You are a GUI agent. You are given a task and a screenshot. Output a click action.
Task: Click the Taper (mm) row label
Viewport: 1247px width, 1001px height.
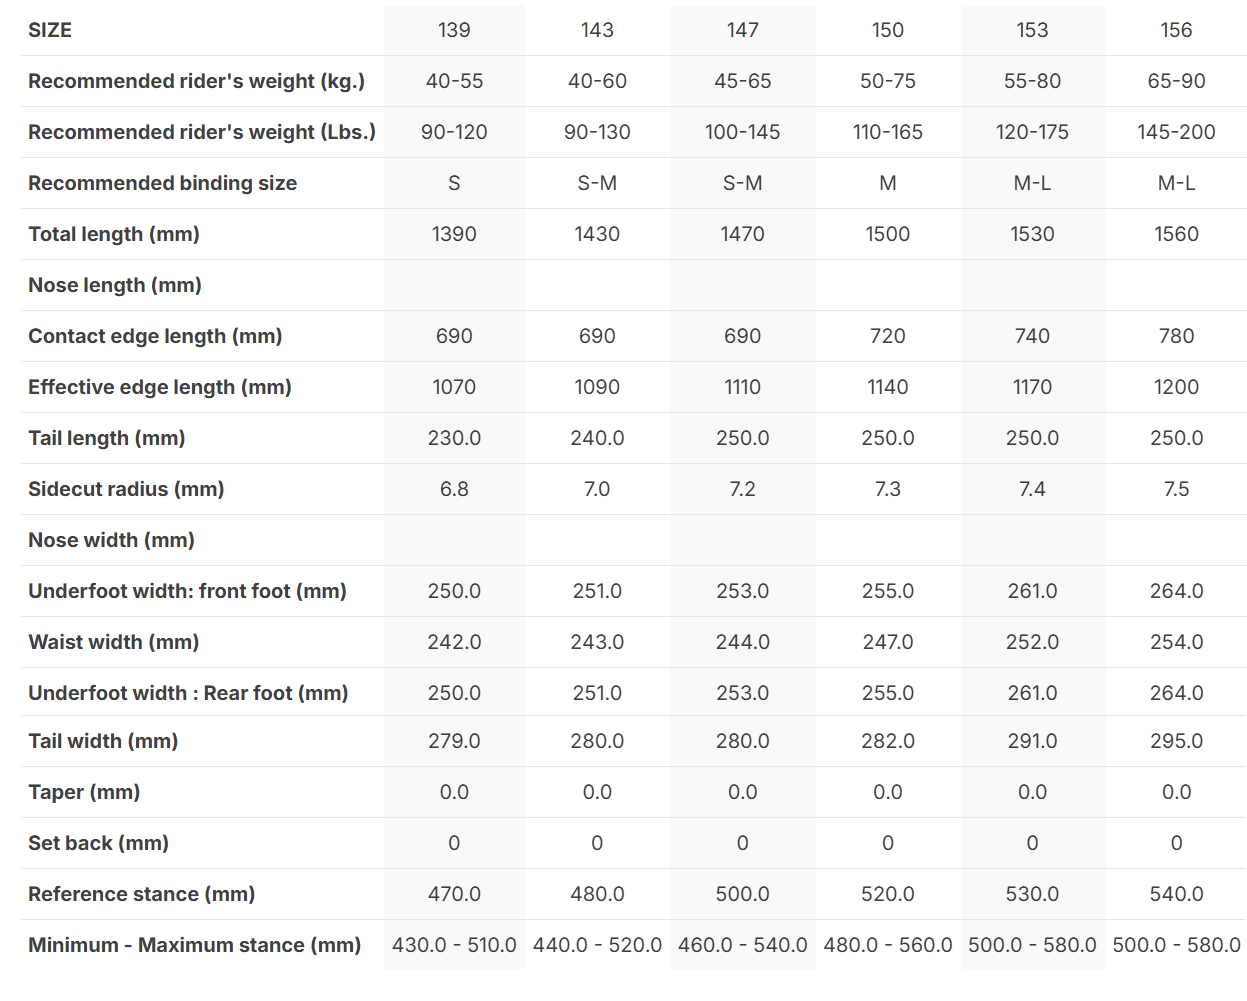[84, 792]
